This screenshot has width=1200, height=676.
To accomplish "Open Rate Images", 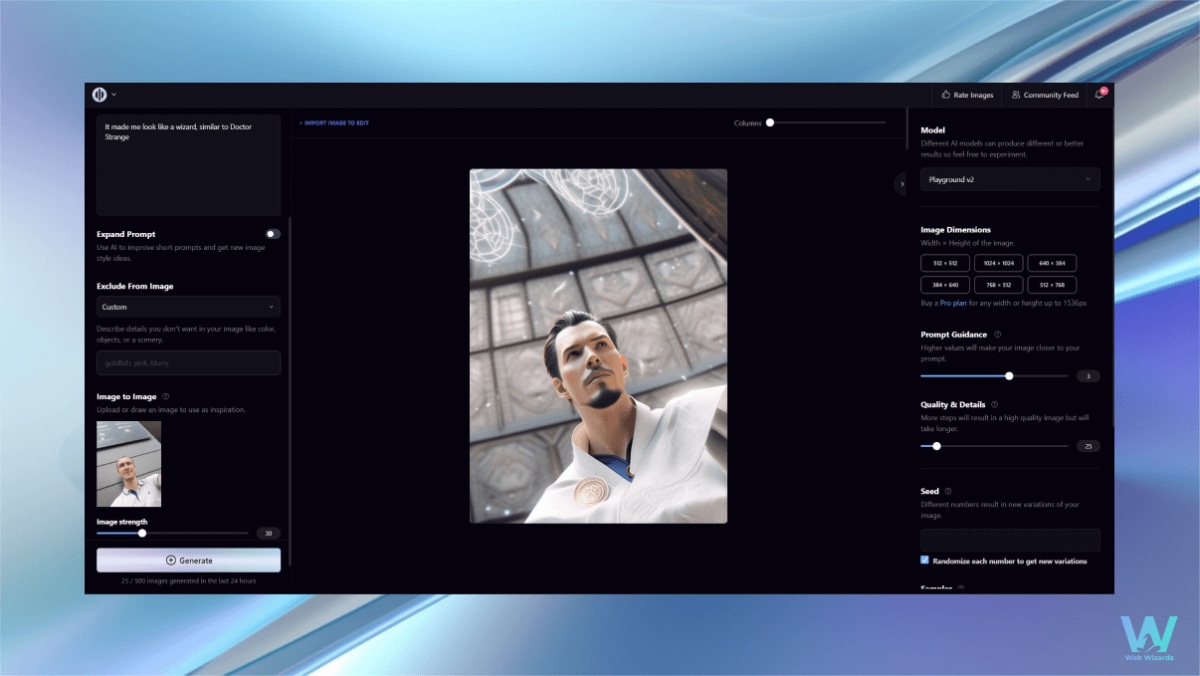I will pos(967,95).
